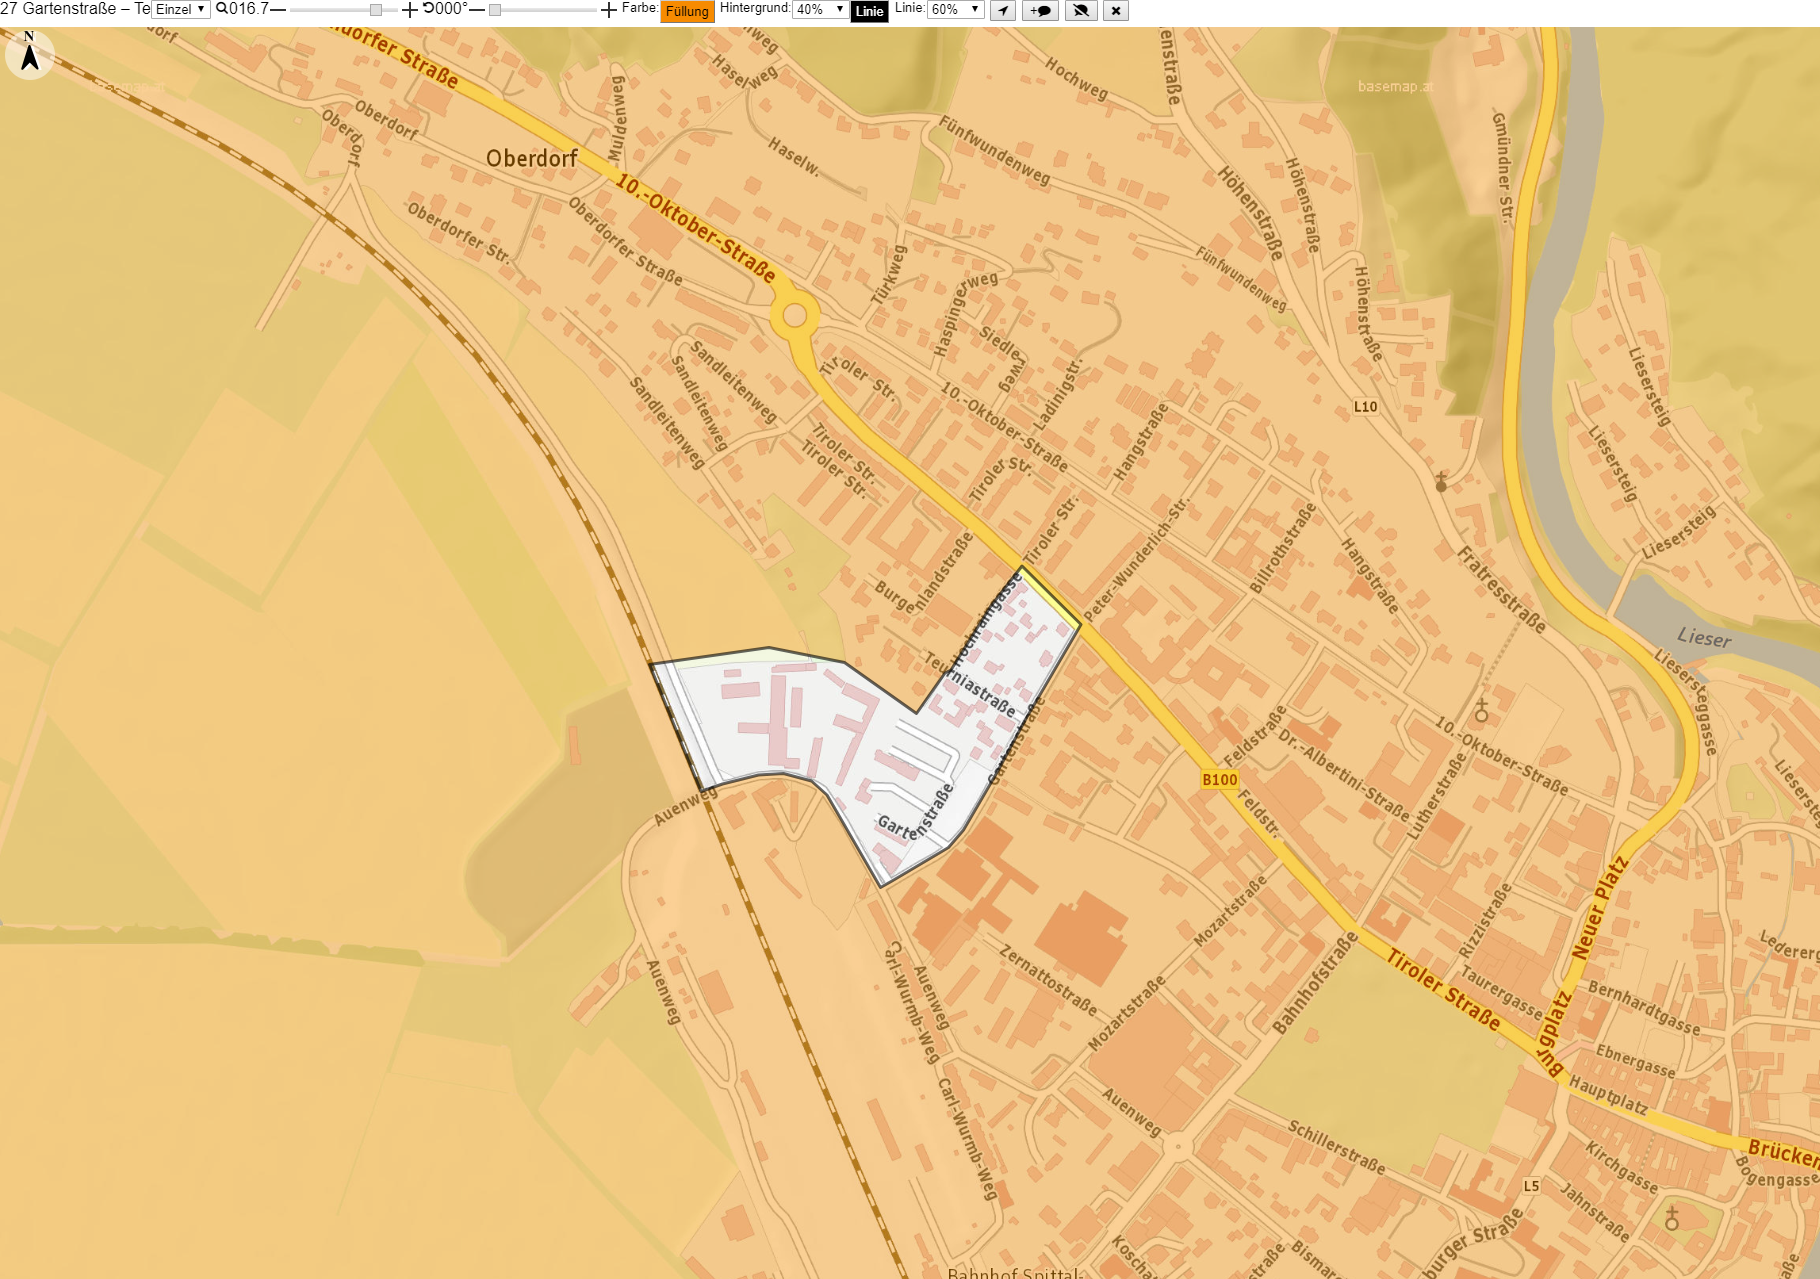The width and height of the screenshot is (1820, 1279).
Task: Click the crossed-out eye hide button
Action: (1080, 11)
